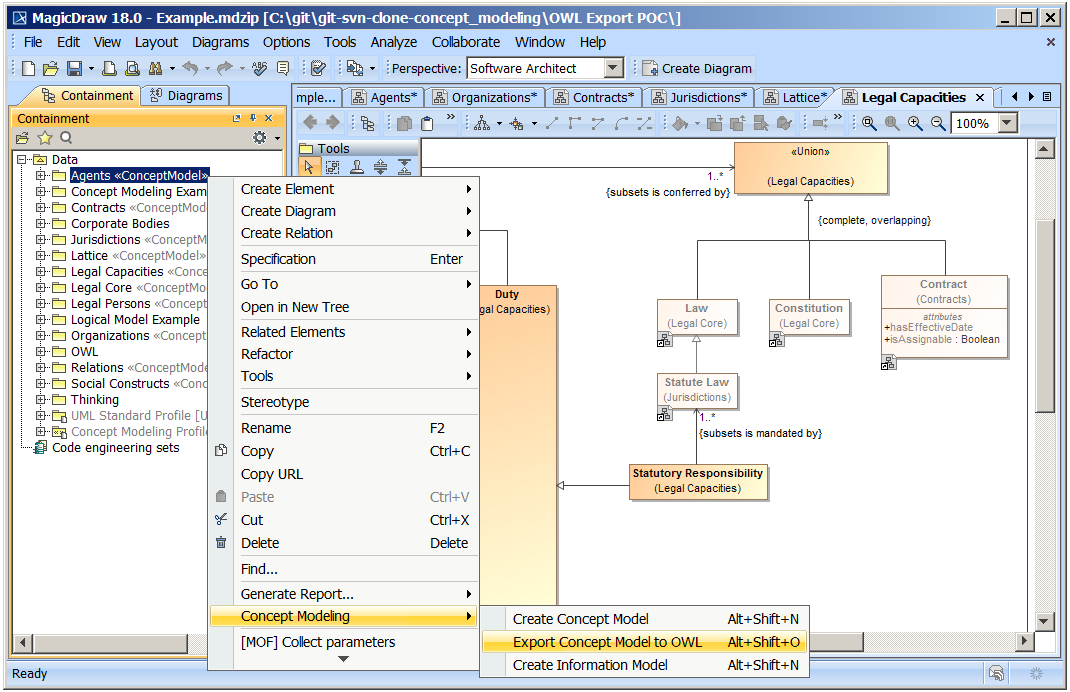
Task: Click the favorites star icon in Containment
Action: [x=45, y=138]
